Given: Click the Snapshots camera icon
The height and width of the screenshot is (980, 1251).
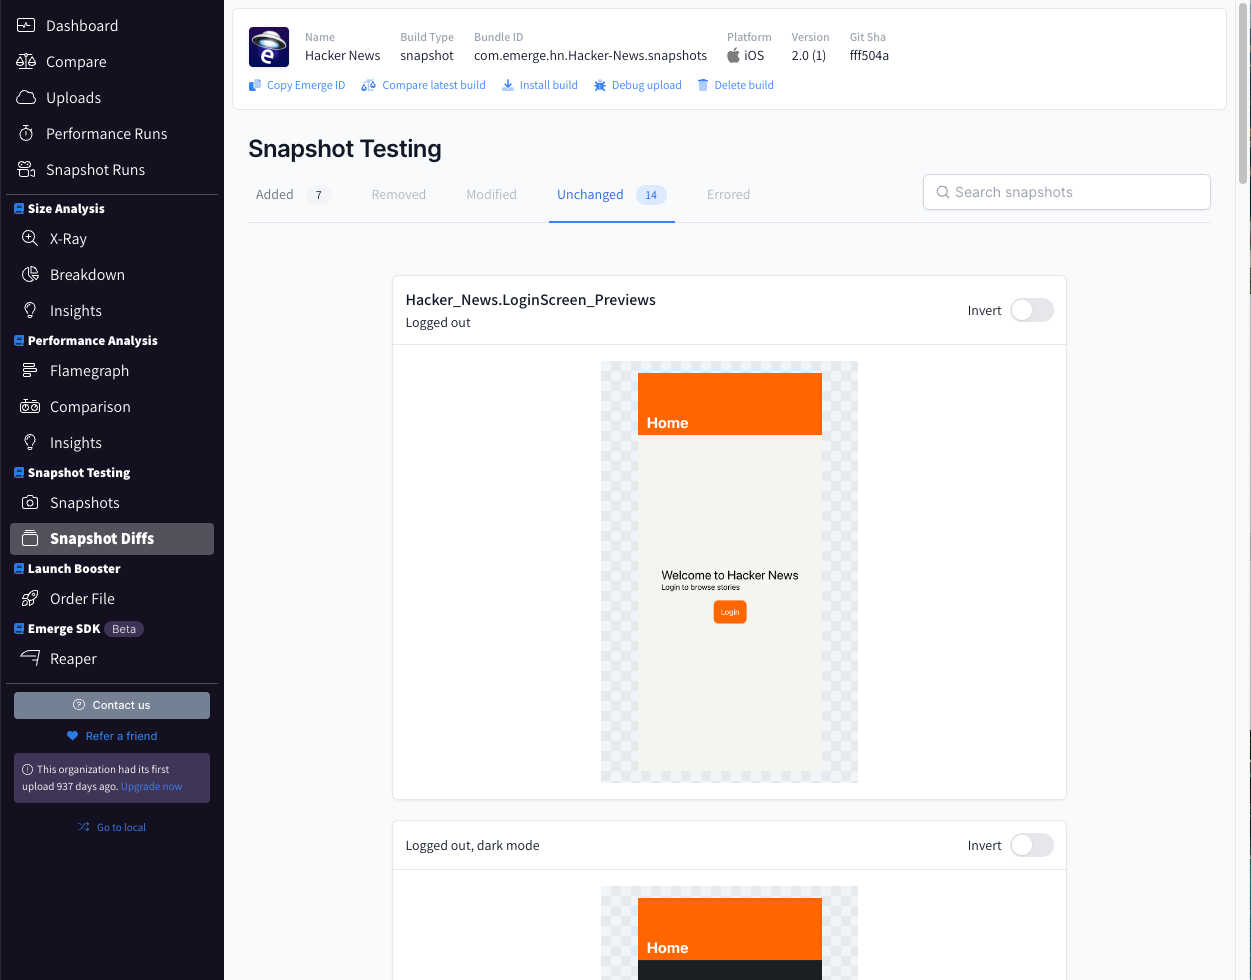Looking at the screenshot, I should click(x=30, y=502).
